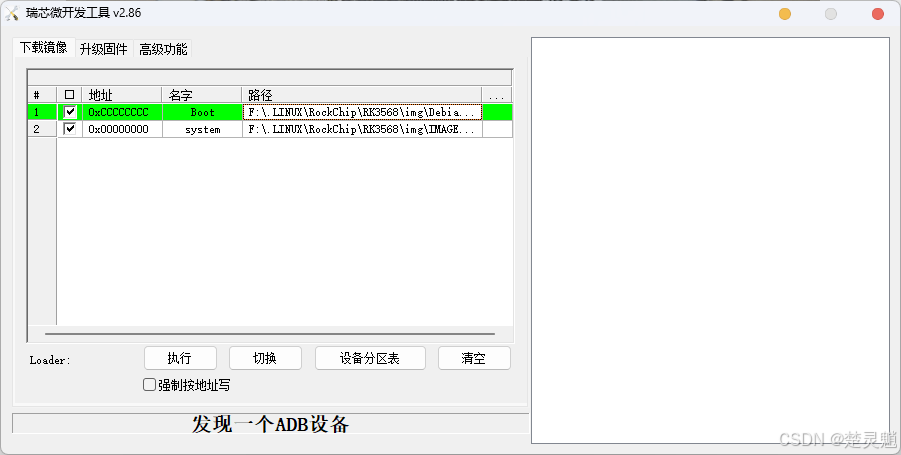Select the system name cell
The height and width of the screenshot is (455, 901).
[202, 129]
